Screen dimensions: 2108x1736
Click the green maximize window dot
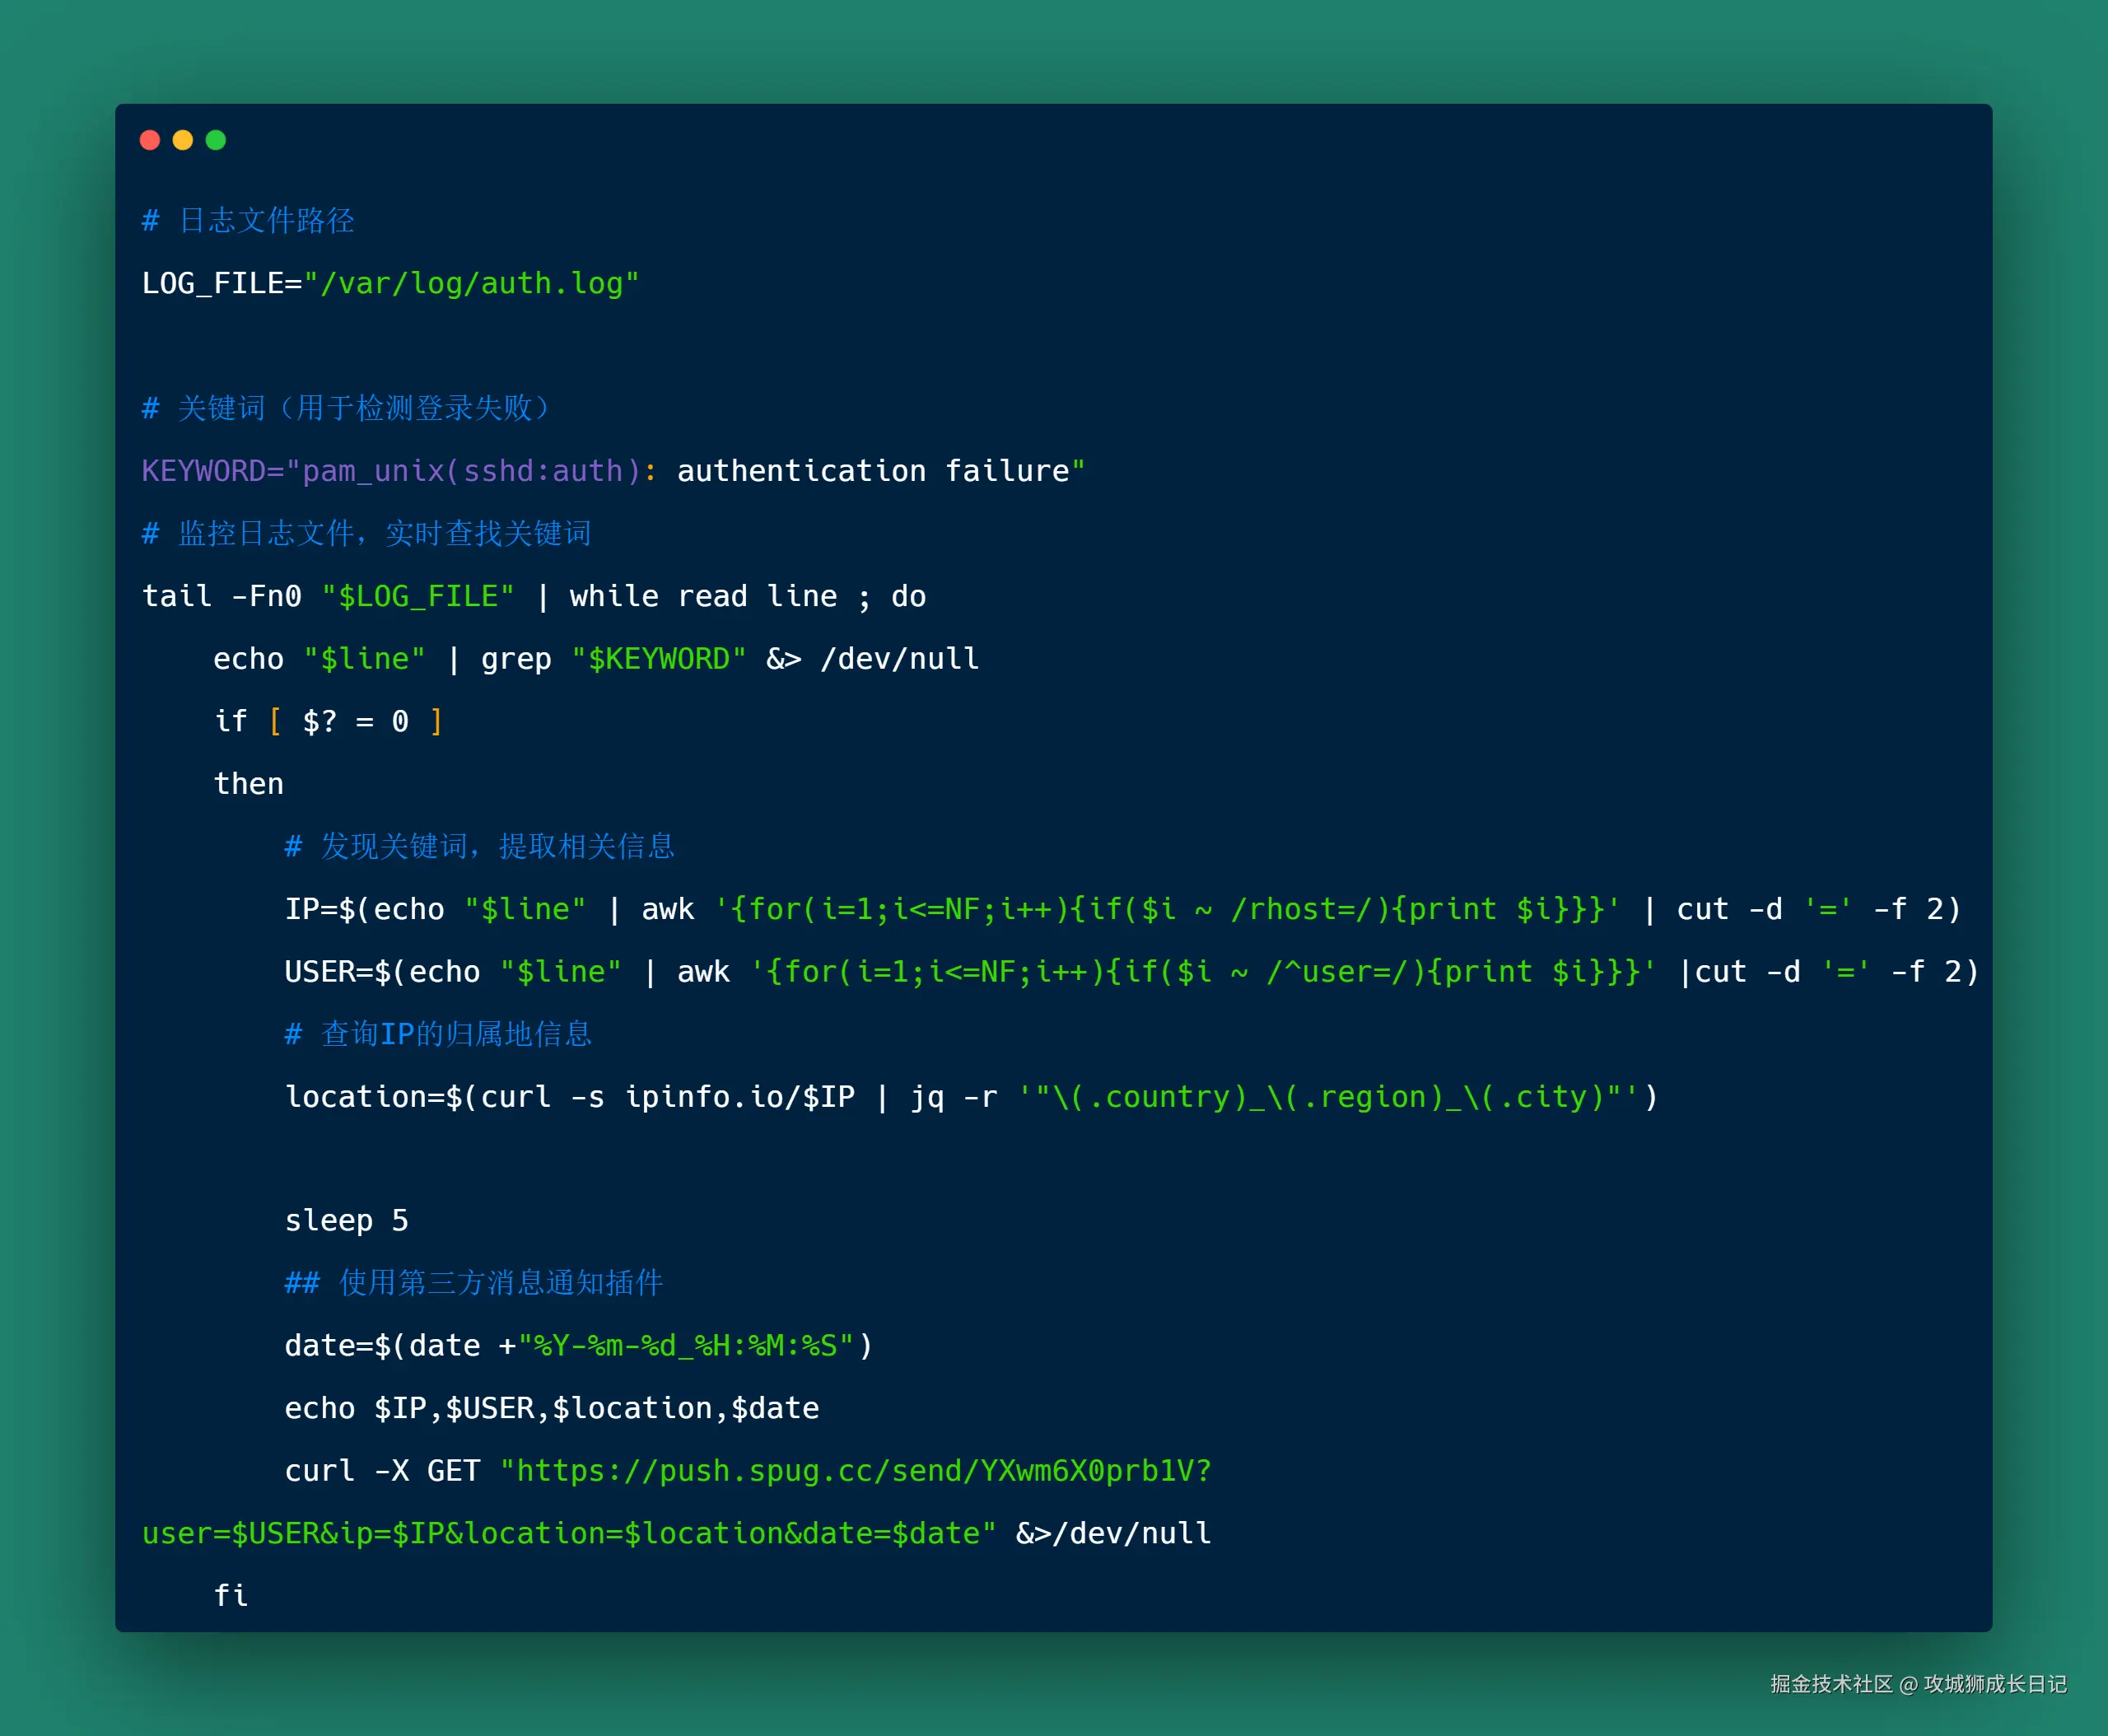(x=216, y=140)
